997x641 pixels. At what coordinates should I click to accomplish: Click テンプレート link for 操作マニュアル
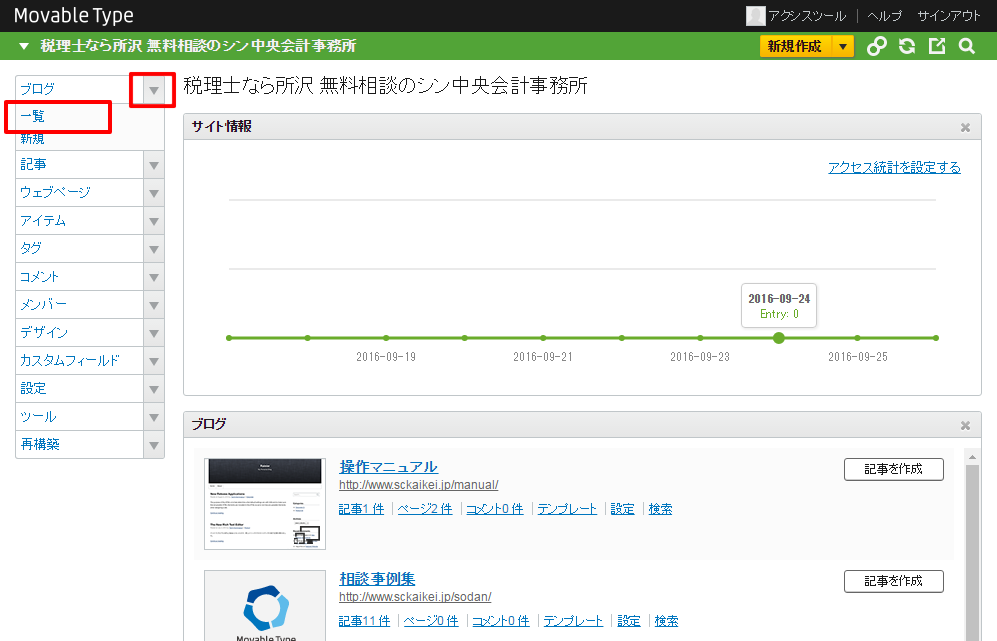click(567, 509)
